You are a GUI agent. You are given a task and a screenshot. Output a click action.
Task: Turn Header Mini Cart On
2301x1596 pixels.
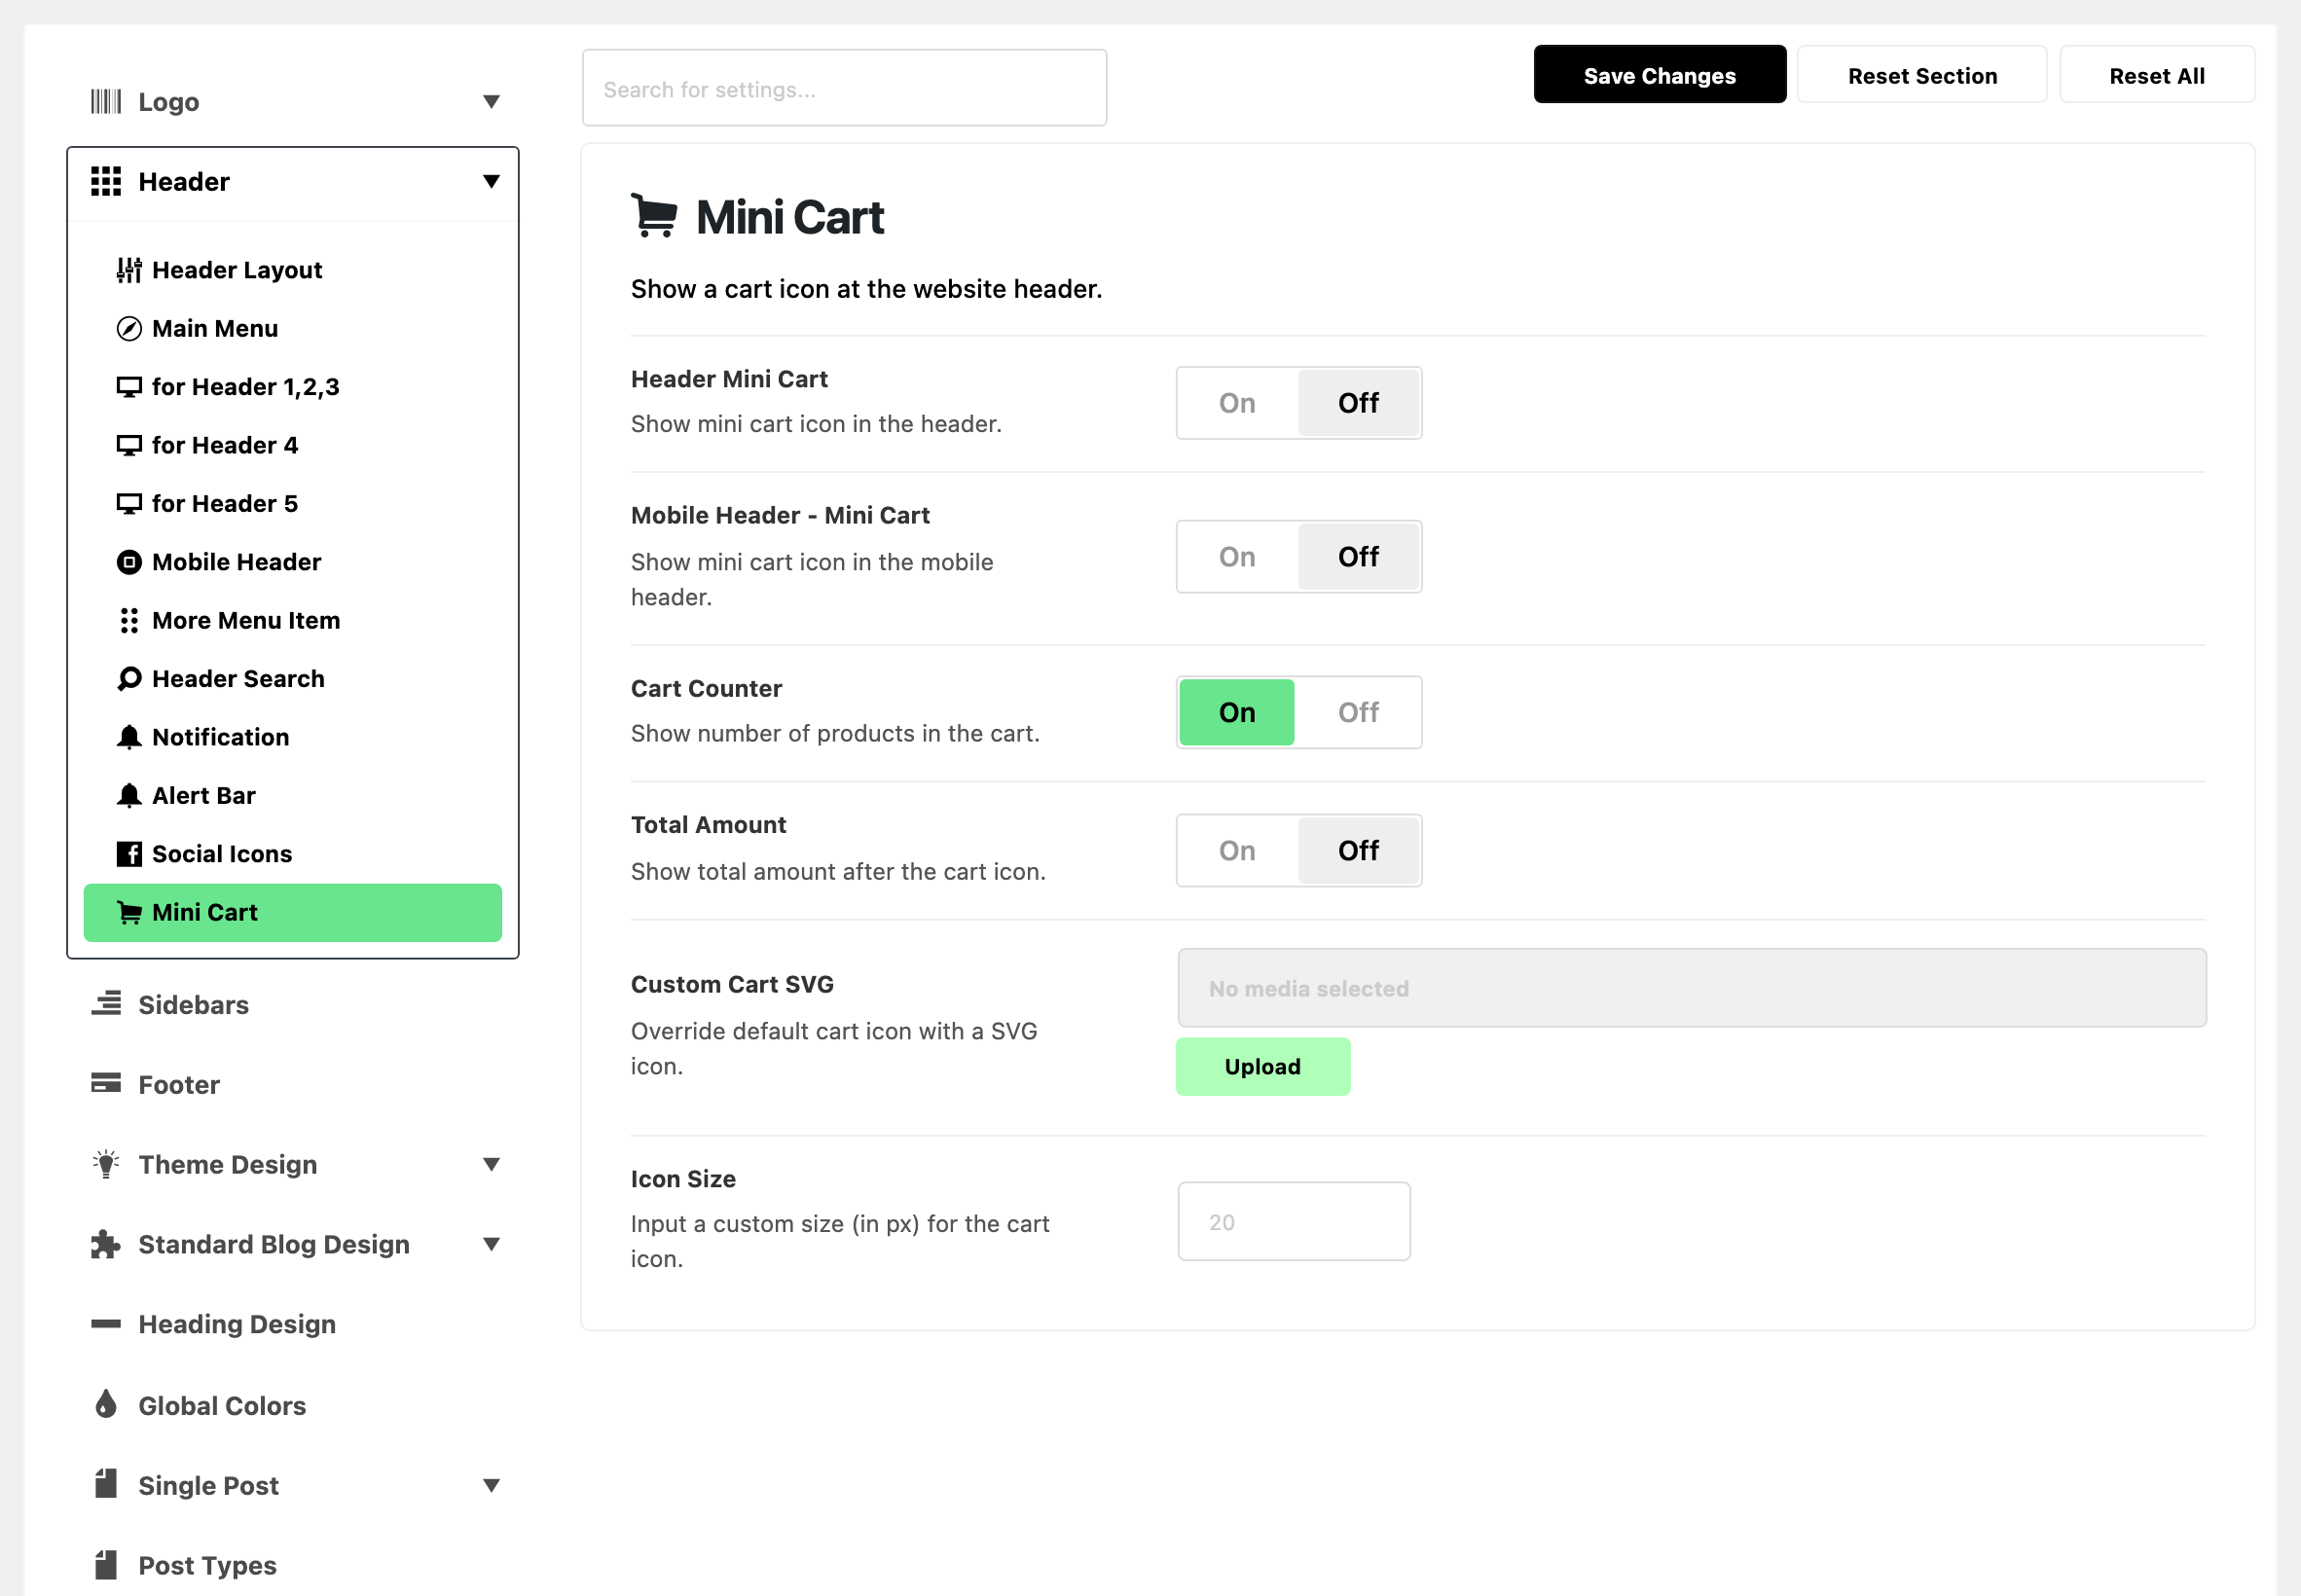(x=1237, y=403)
